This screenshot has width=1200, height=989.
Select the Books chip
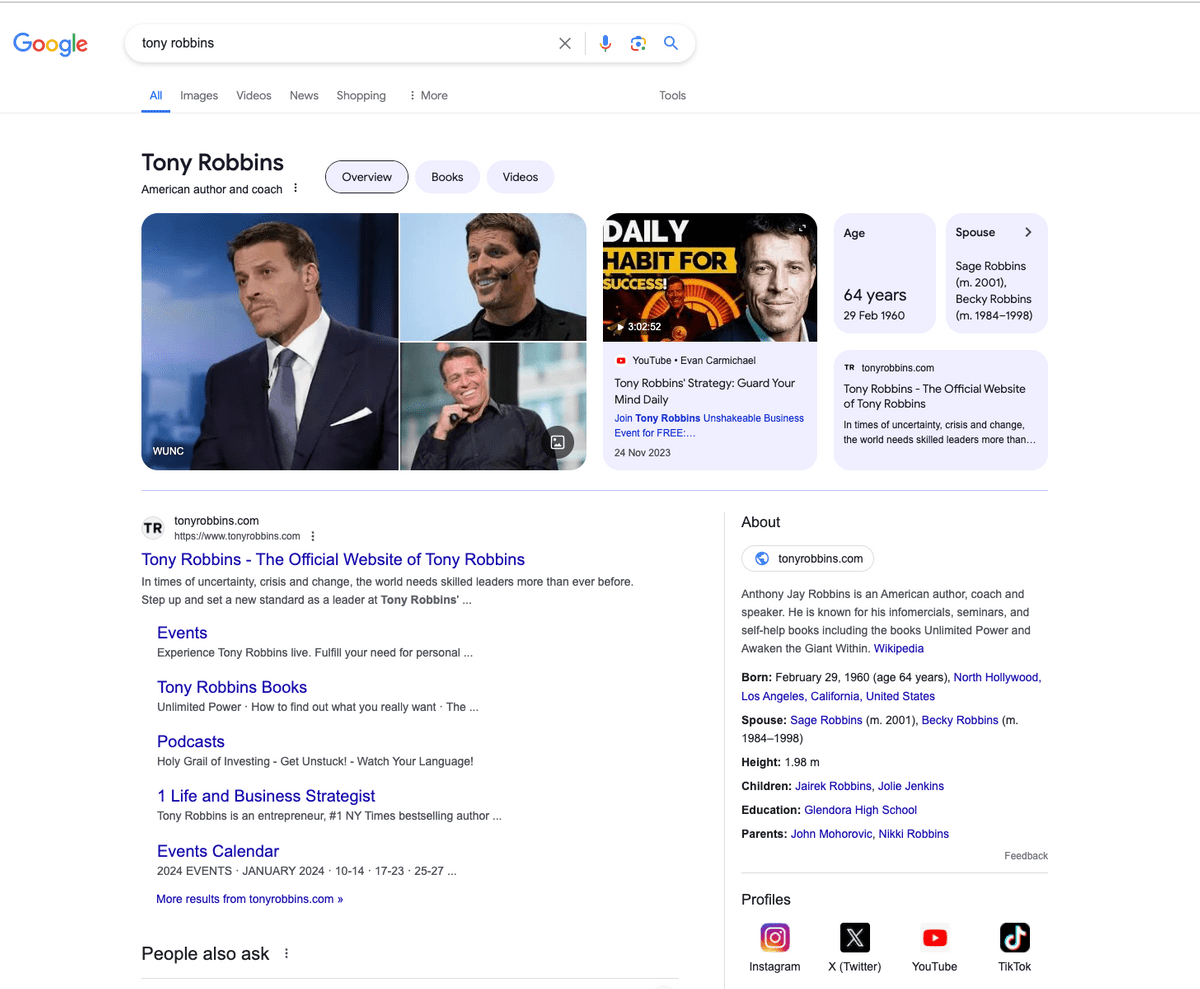point(447,177)
